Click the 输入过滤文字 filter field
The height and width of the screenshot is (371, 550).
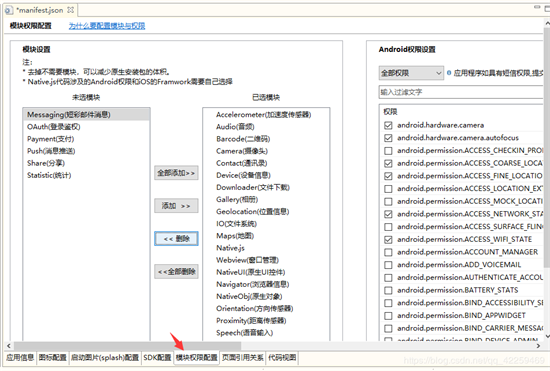[x=461, y=92]
